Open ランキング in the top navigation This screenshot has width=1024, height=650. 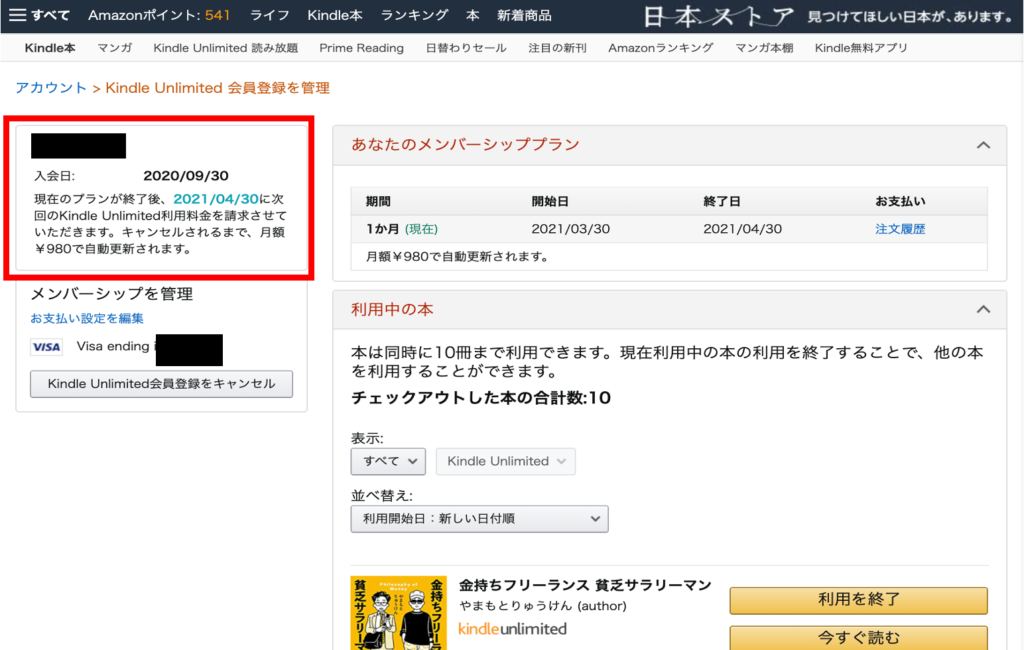pyautogui.click(x=414, y=15)
